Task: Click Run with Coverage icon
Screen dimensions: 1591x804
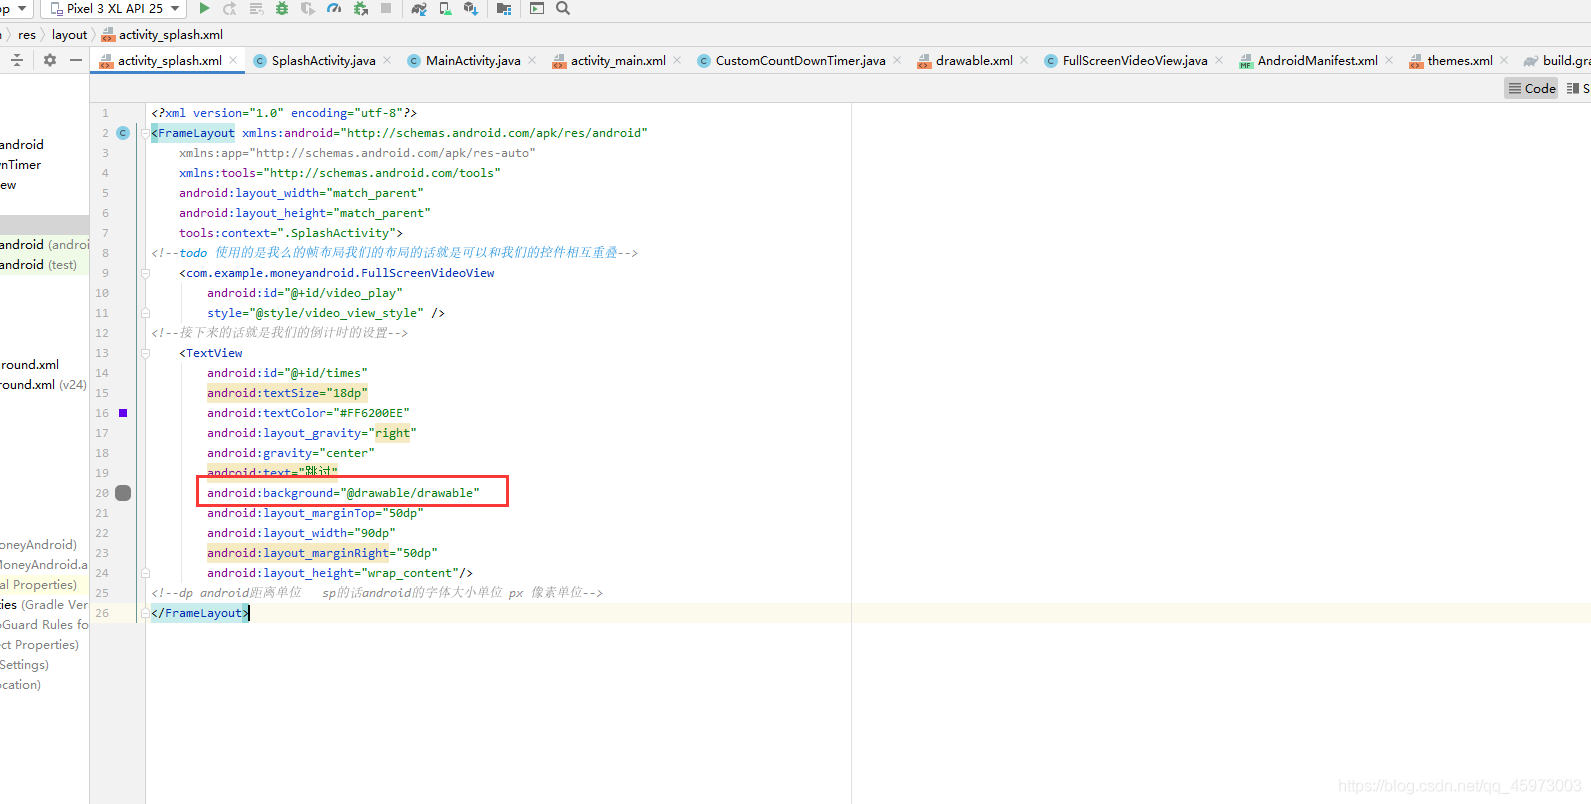Action: [308, 8]
